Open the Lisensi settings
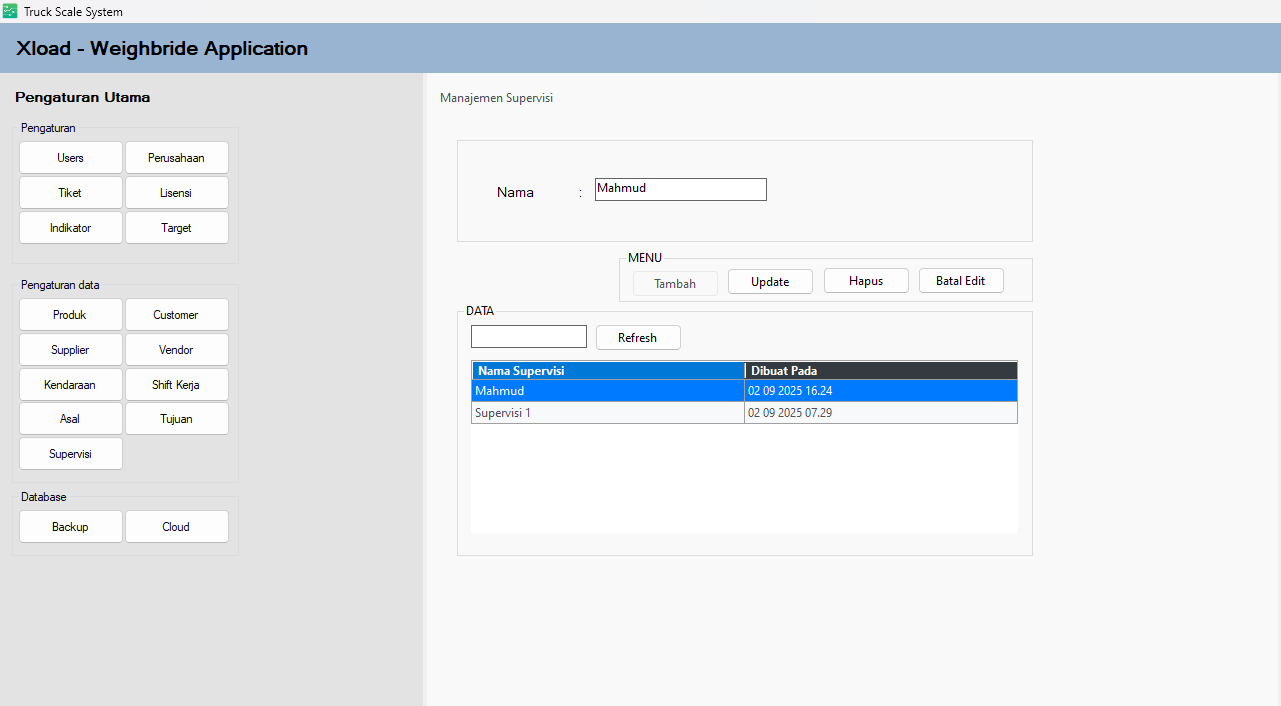 (x=176, y=193)
